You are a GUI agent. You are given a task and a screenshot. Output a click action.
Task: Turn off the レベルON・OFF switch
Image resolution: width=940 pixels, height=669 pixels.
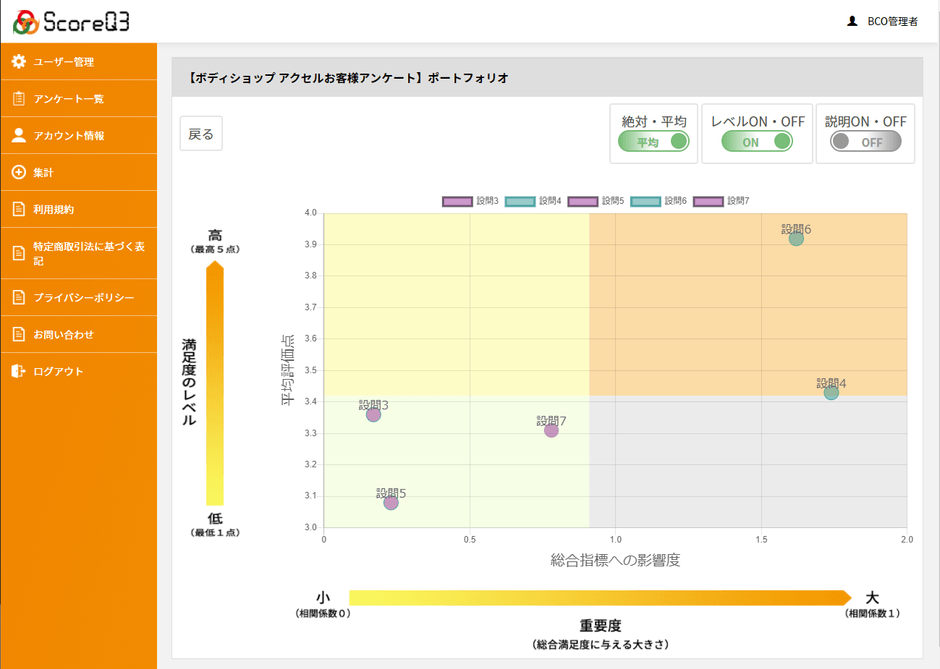(x=757, y=142)
